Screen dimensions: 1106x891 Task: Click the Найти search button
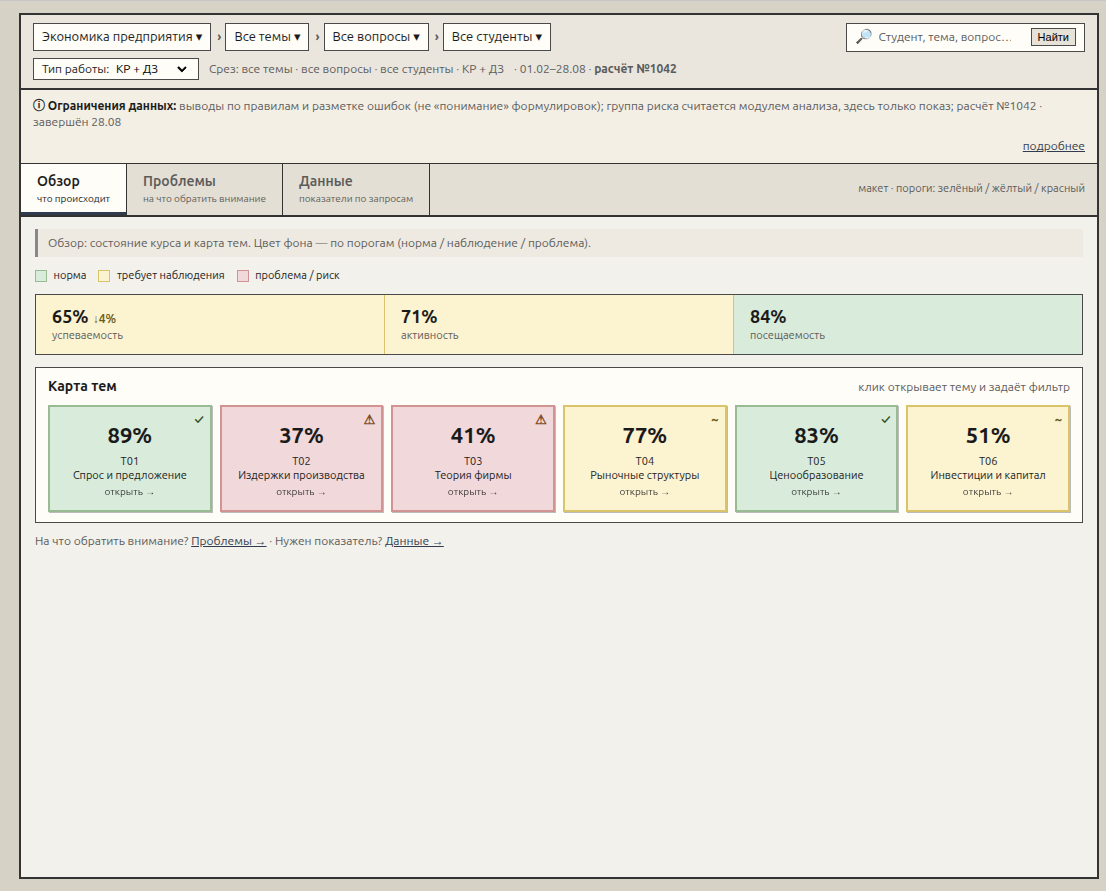pyautogui.click(x=1053, y=37)
